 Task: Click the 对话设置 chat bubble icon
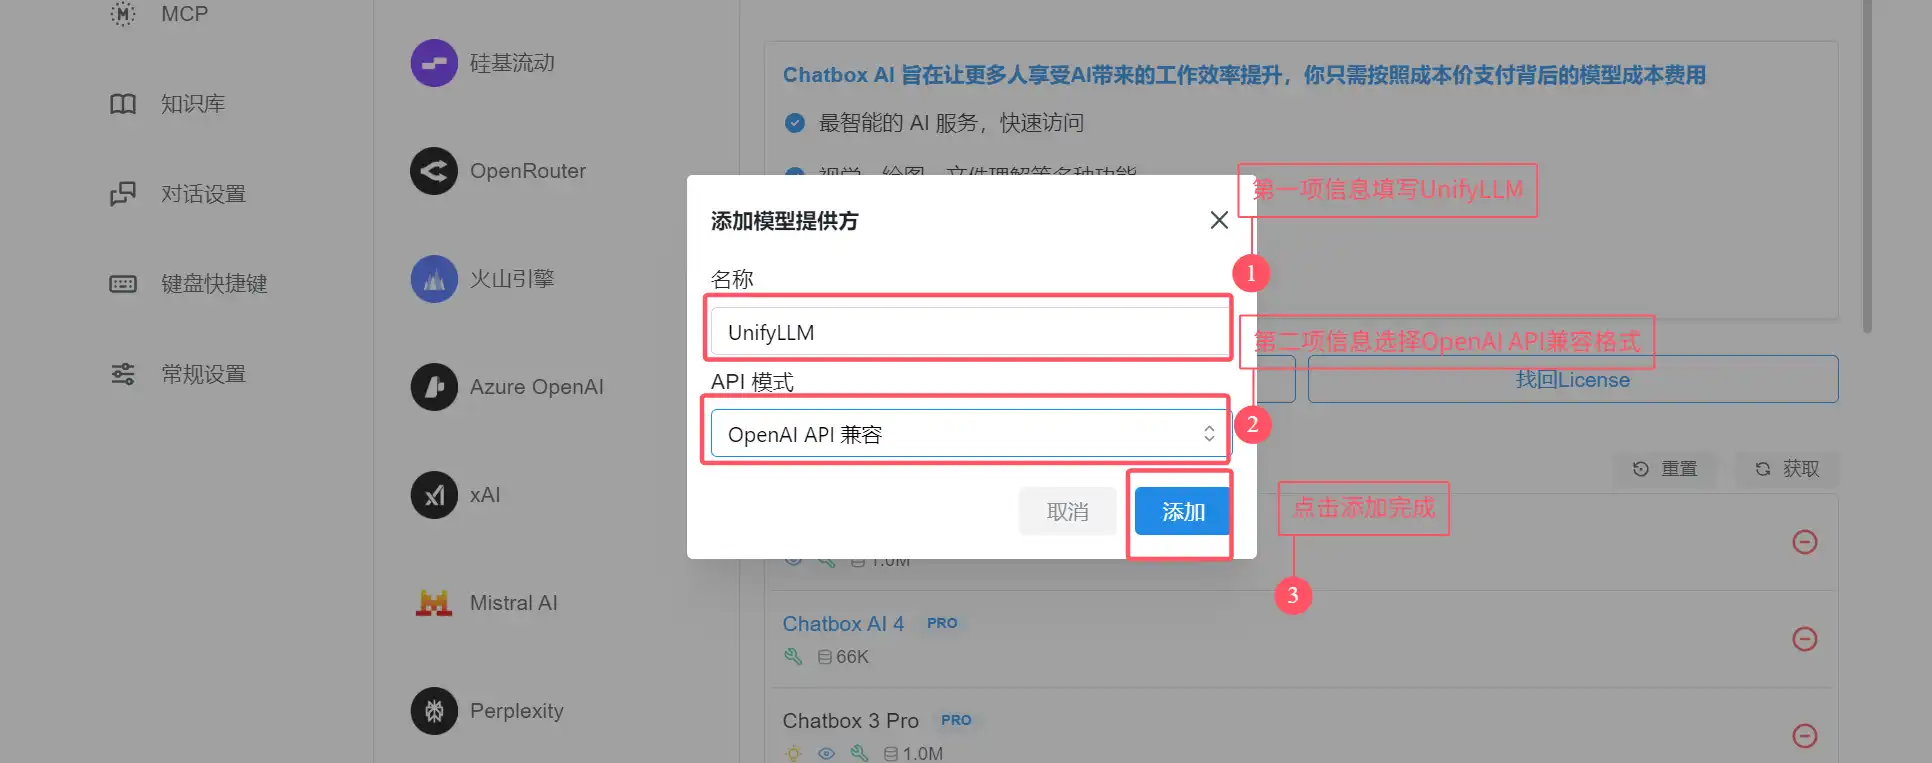pyautogui.click(x=123, y=194)
